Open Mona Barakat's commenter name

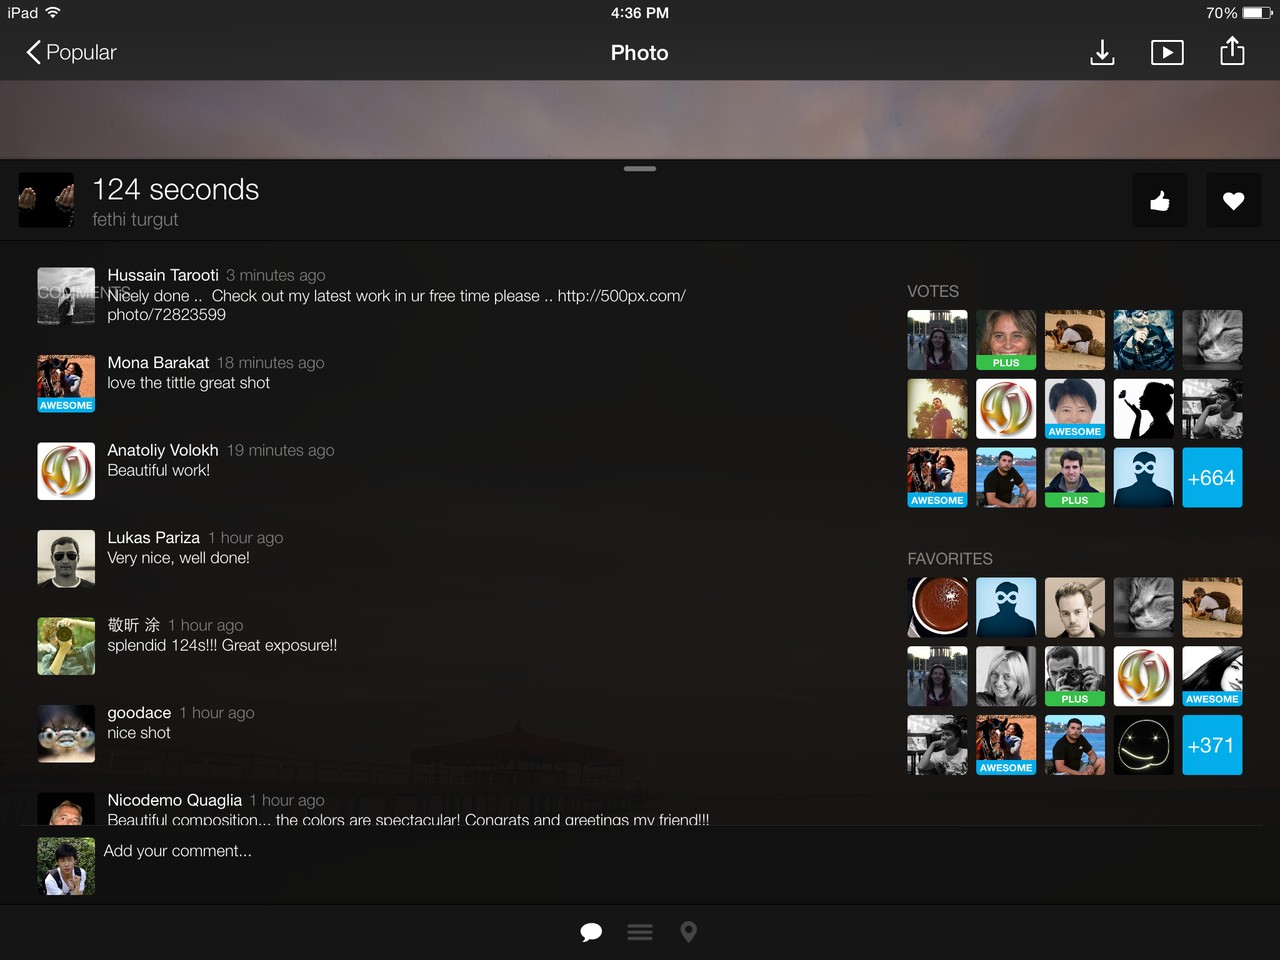point(158,363)
